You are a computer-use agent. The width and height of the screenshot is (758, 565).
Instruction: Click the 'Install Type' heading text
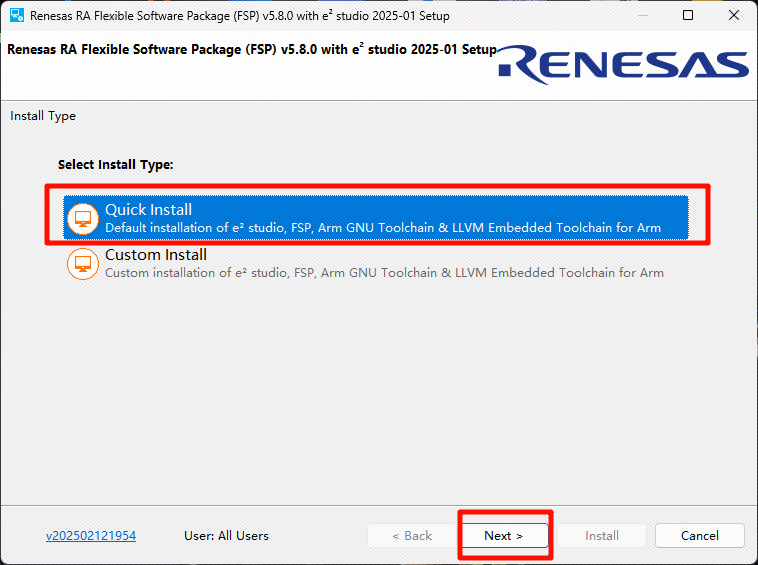click(x=43, y=116)
